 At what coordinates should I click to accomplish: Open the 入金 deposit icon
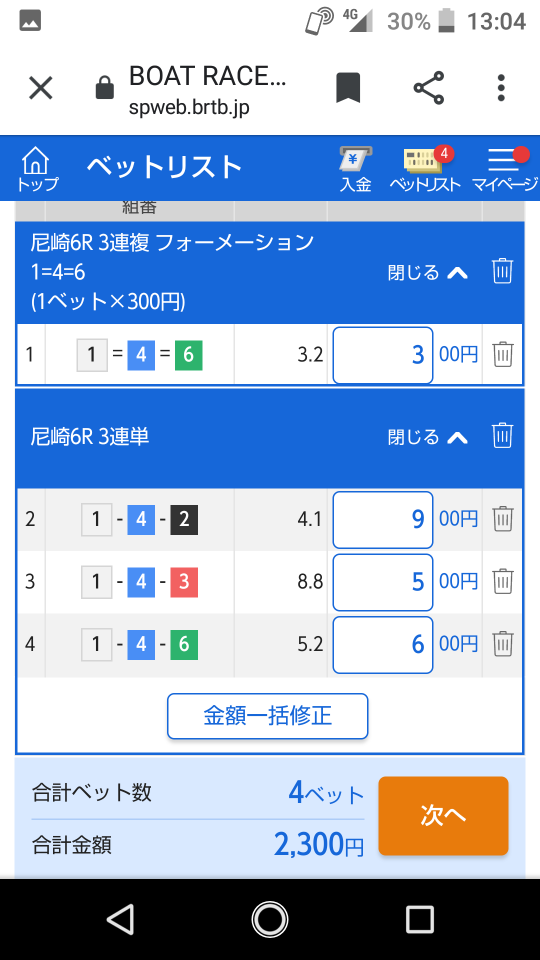[356, 169]
